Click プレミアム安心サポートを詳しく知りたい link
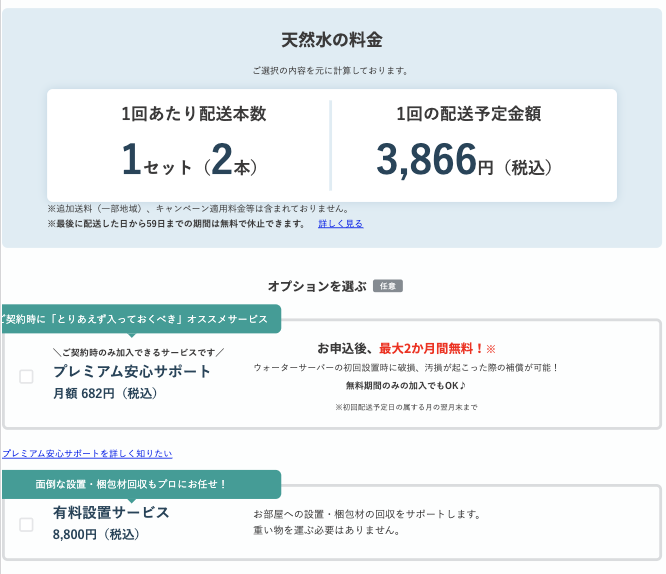This screenshot has height=574, width=666. [87, 453]
